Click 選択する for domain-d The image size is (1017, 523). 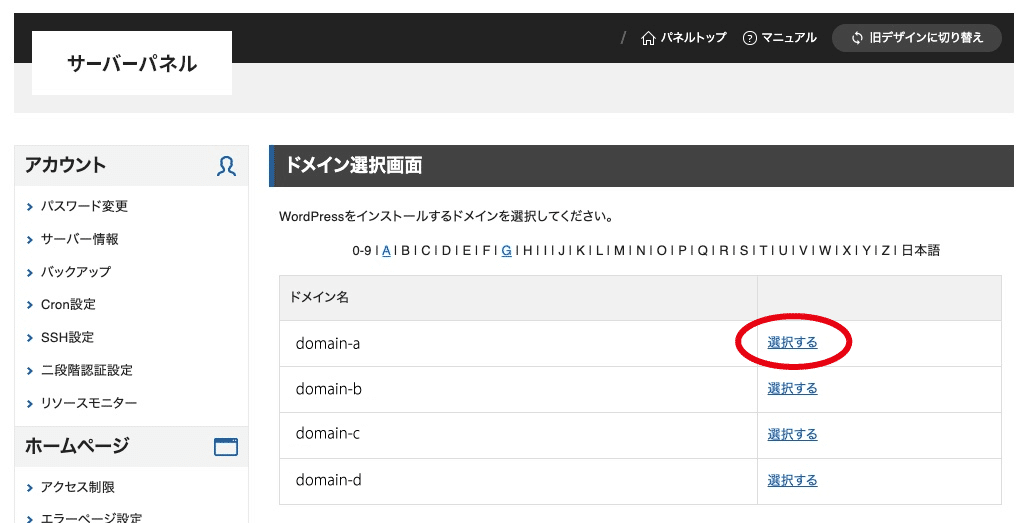(x=793, y=481)
